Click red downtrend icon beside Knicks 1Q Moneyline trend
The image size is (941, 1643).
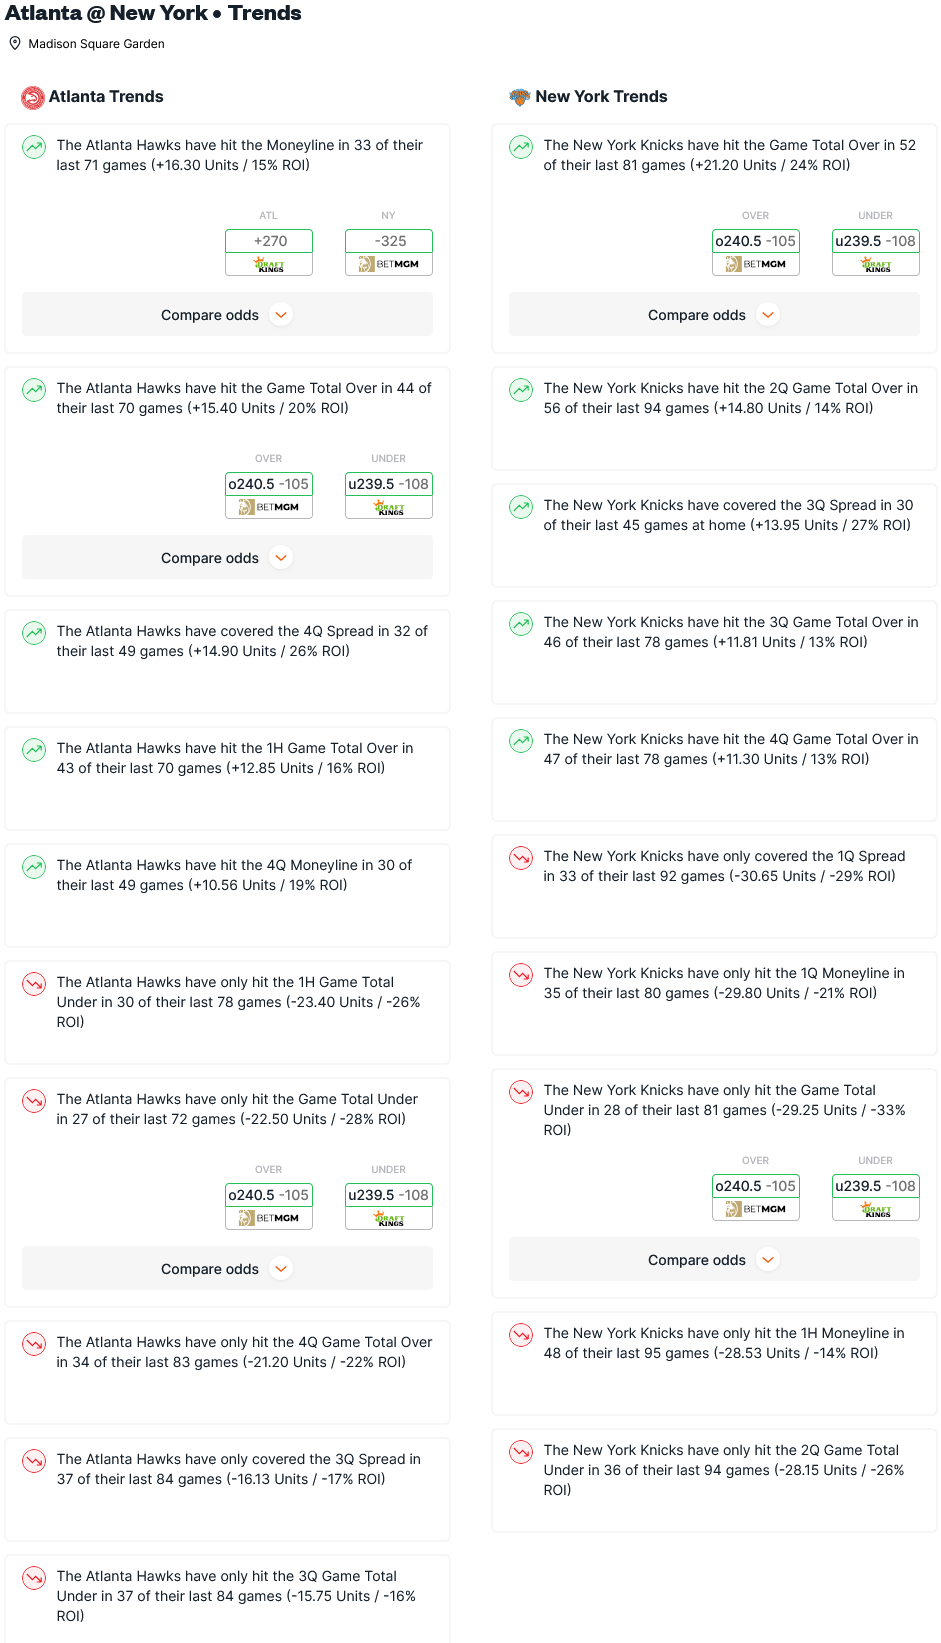521,975
